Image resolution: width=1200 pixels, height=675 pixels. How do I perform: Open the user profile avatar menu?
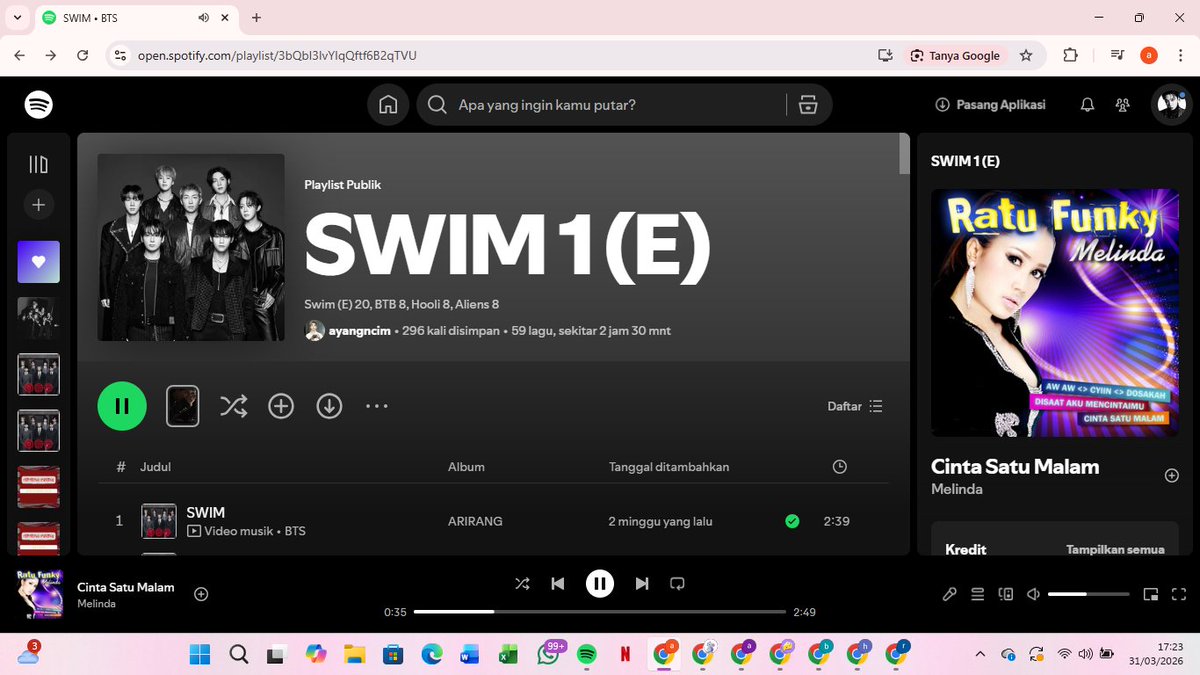(x=1169, y=104)
